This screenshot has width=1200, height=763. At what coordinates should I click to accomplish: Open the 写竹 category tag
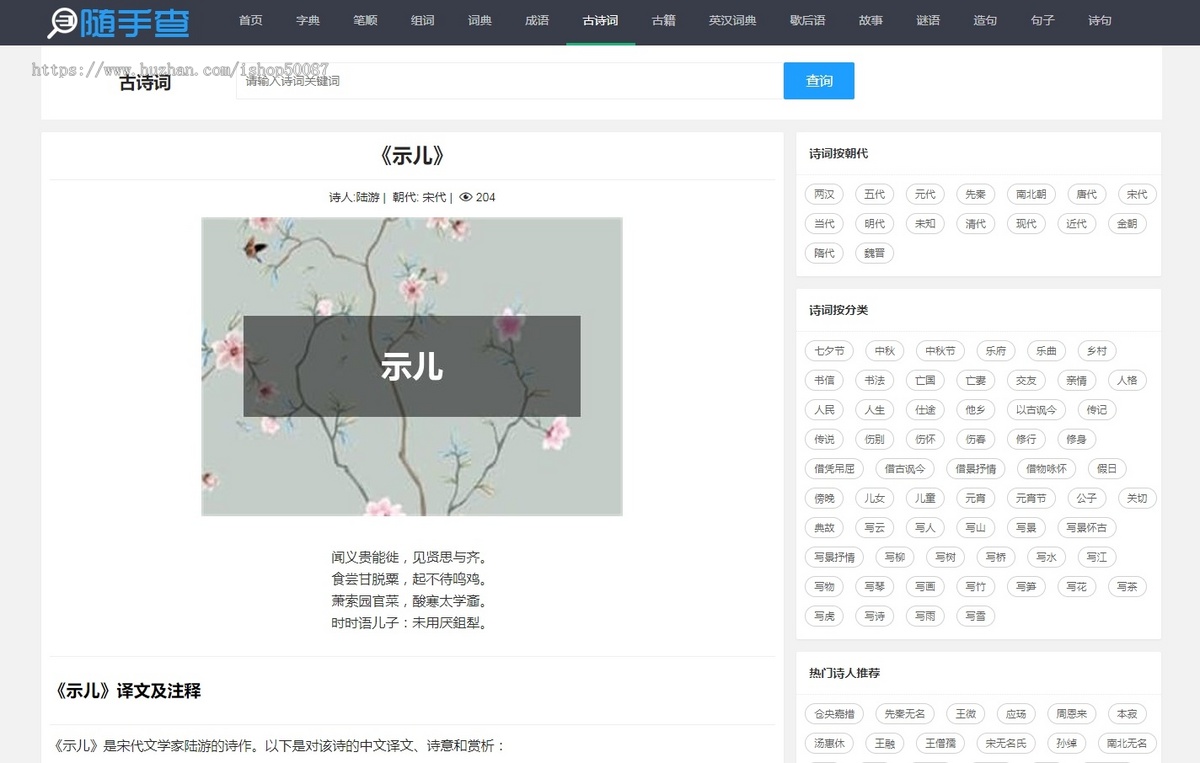click(975, 586)
